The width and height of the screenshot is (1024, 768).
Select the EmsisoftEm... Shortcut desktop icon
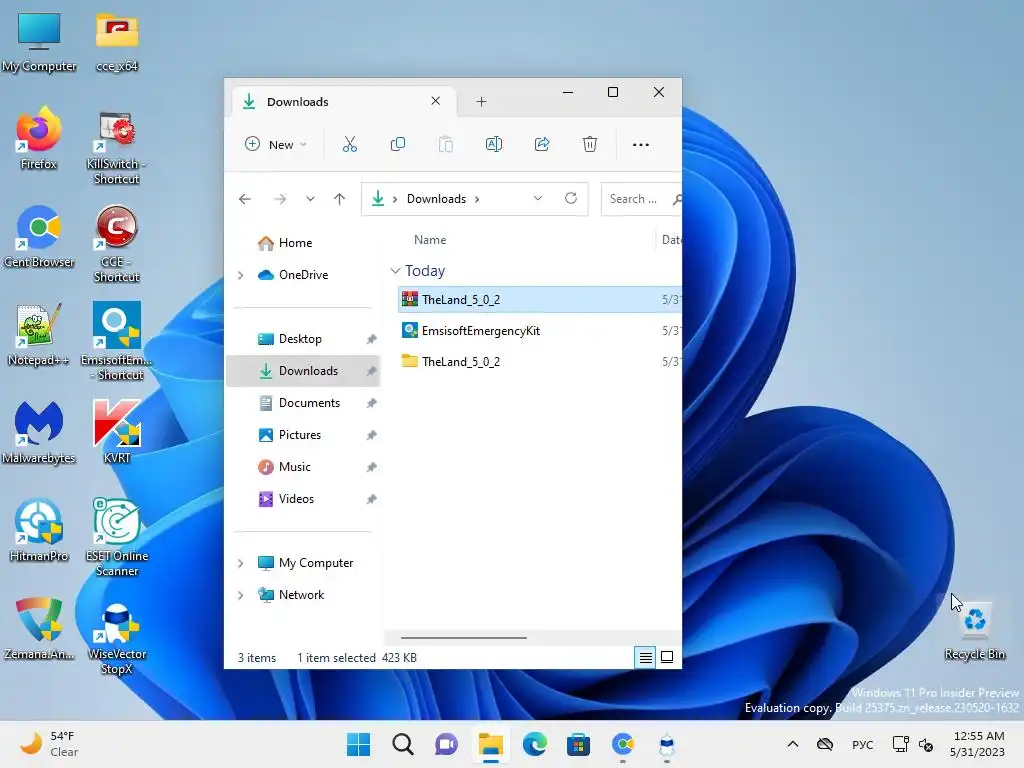pyautogui.click(x=117, y=342)
